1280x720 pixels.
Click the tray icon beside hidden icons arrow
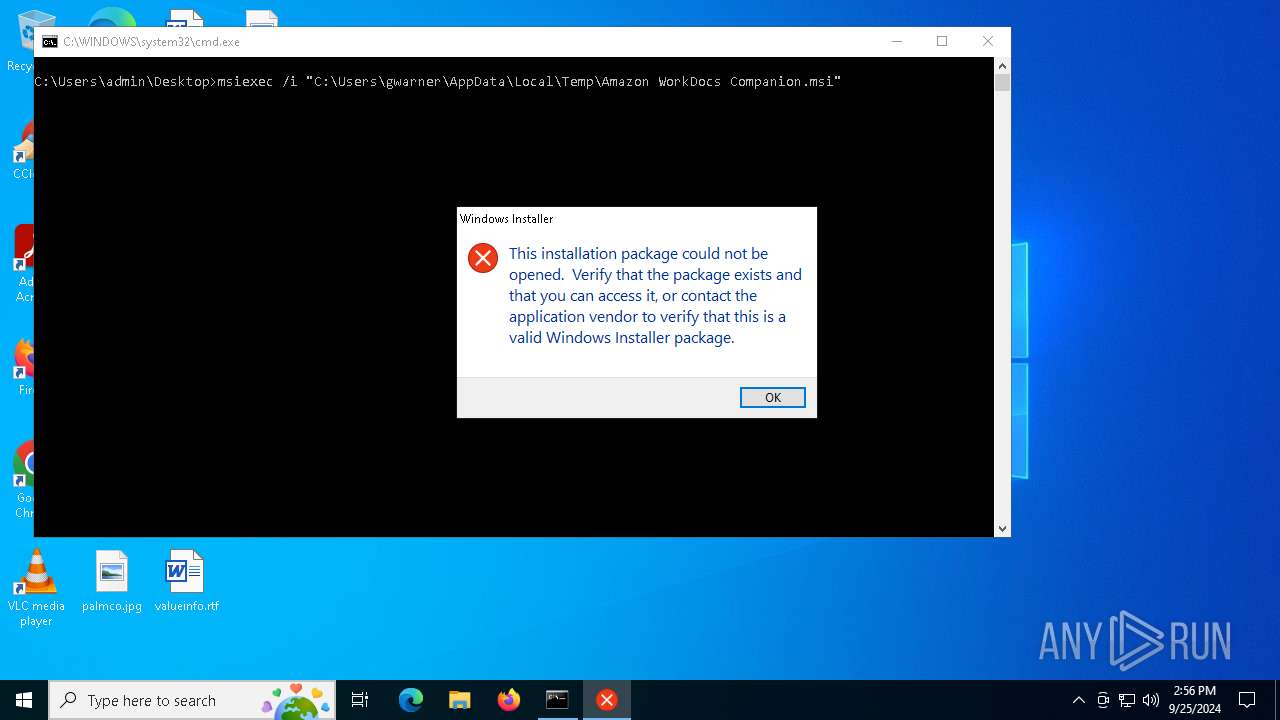1103,700
